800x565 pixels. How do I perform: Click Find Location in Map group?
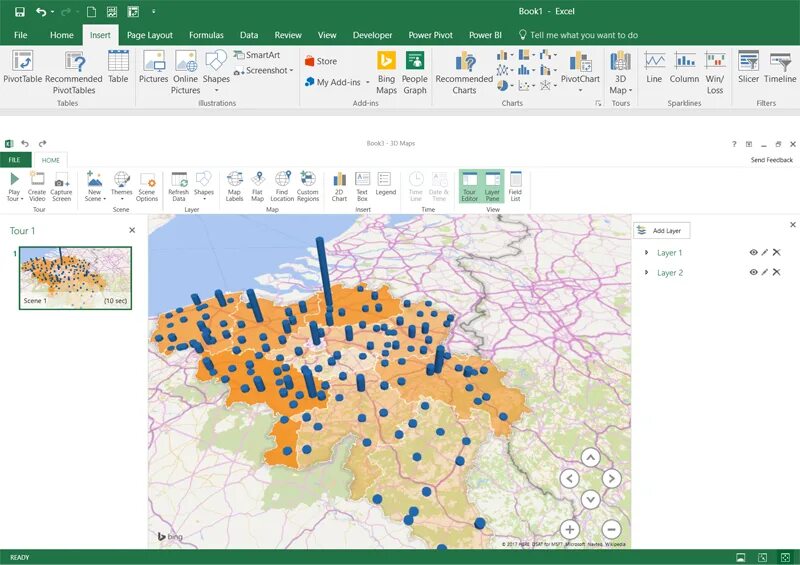click(282, 187)
